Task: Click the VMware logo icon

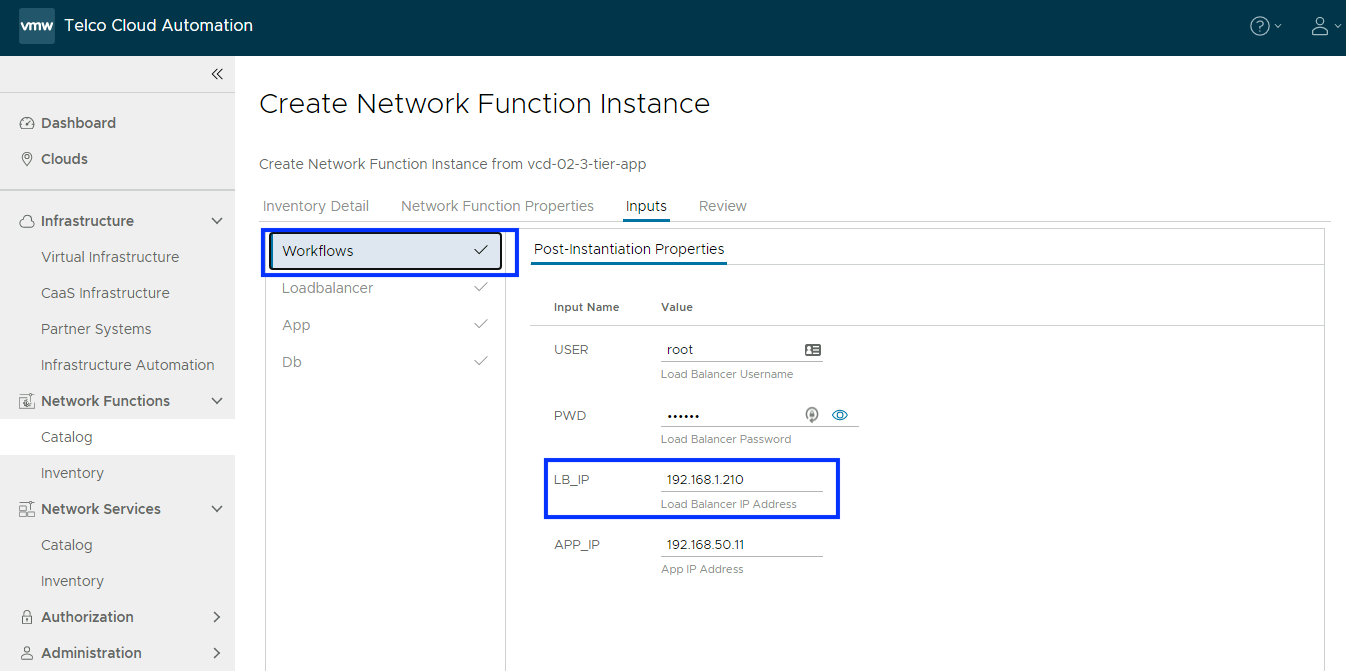Action: 37,26
